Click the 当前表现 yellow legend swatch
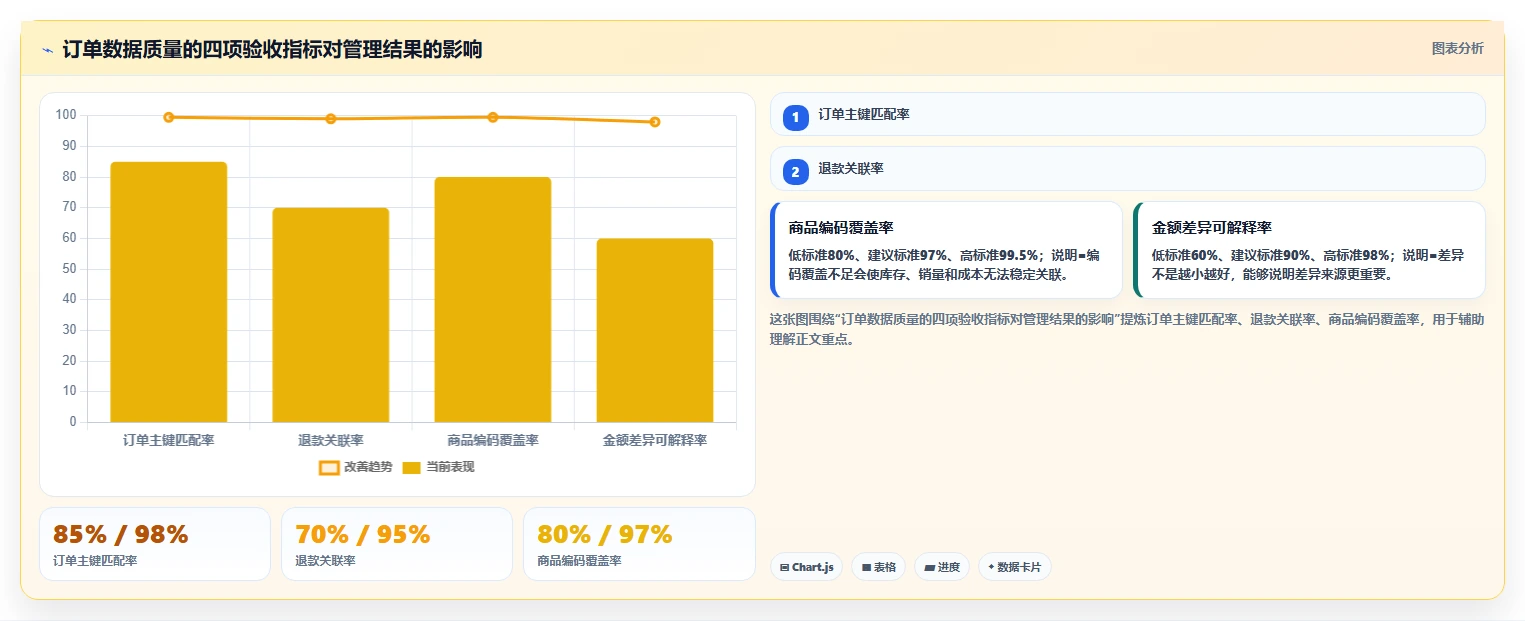Image resolution: width=1525 pixels, height=621 pixels. point(412,467)
